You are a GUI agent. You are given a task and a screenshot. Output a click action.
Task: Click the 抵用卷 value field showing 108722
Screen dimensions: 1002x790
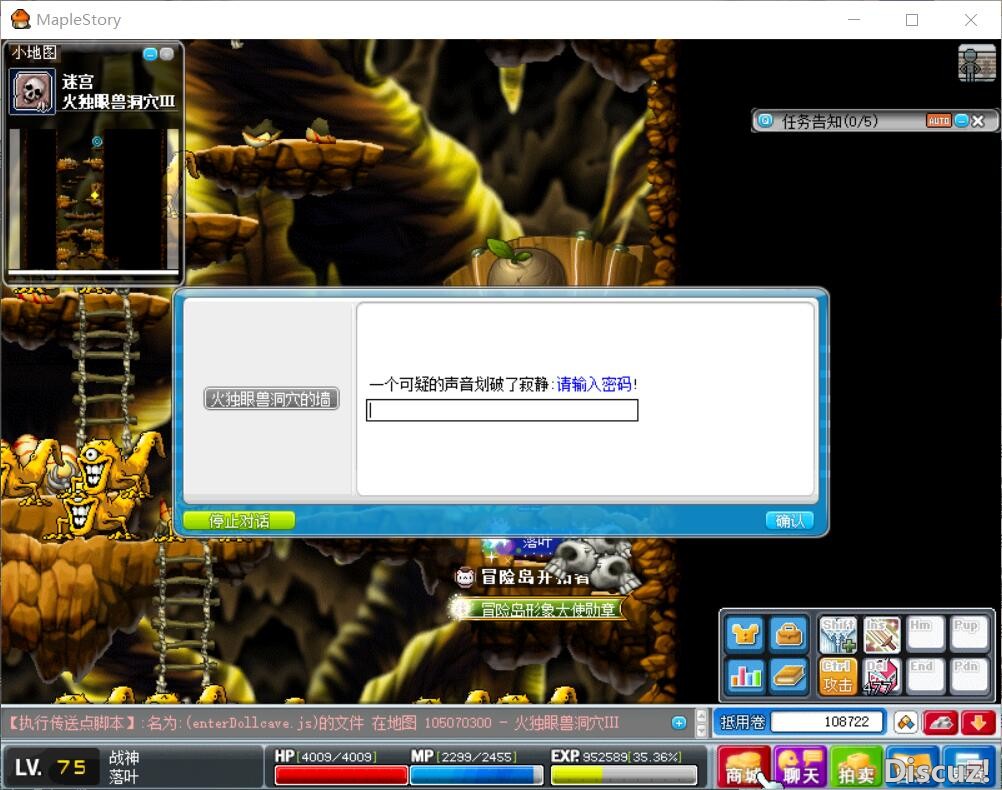828,722
